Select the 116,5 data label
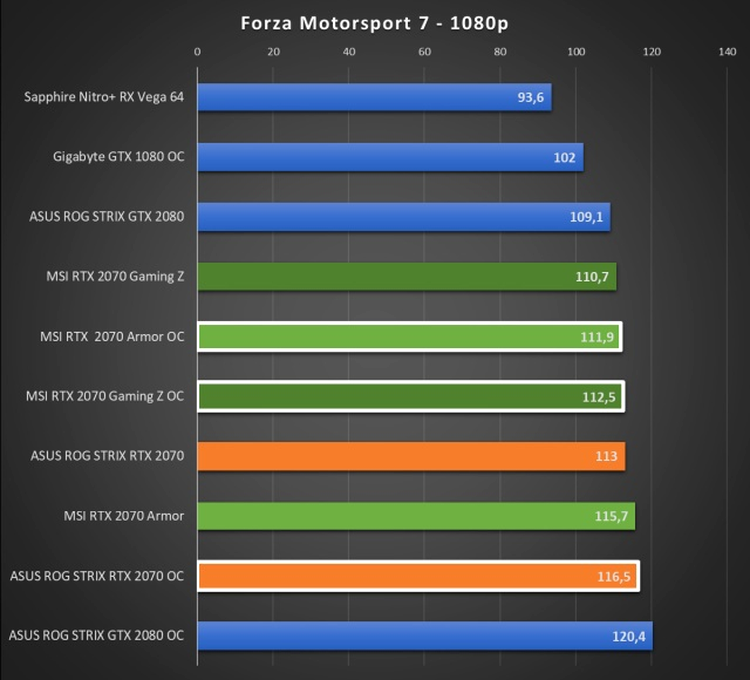 pos(614,577)
